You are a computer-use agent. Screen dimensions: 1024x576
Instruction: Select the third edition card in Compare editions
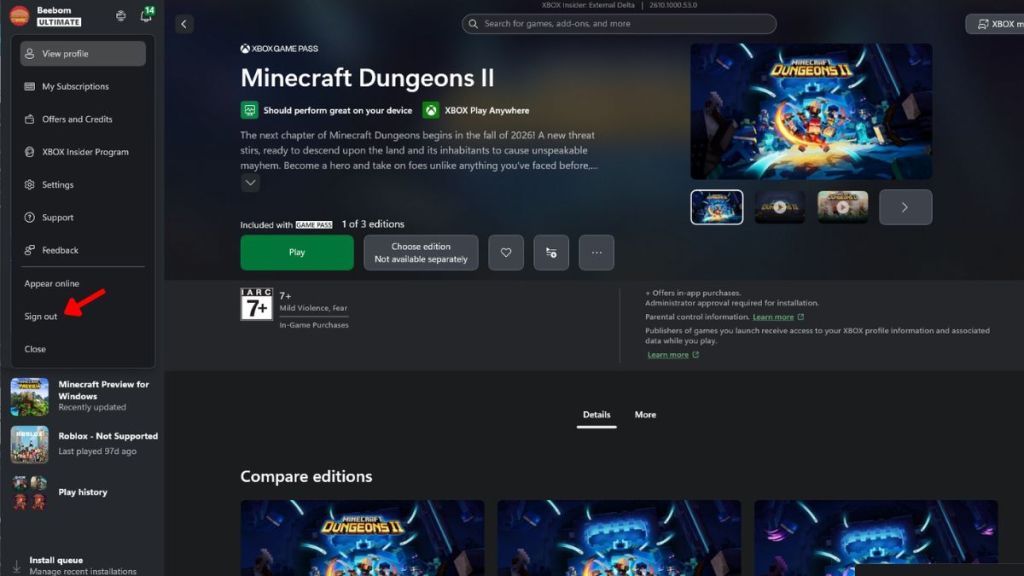[876, 538]
